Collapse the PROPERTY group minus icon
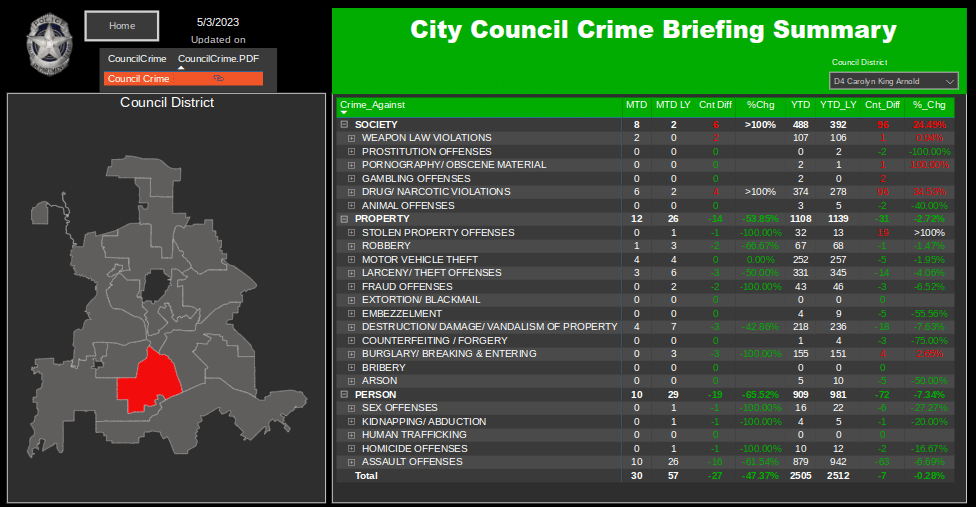Viewport: 976px width, 507px height. tap(344, 219)
